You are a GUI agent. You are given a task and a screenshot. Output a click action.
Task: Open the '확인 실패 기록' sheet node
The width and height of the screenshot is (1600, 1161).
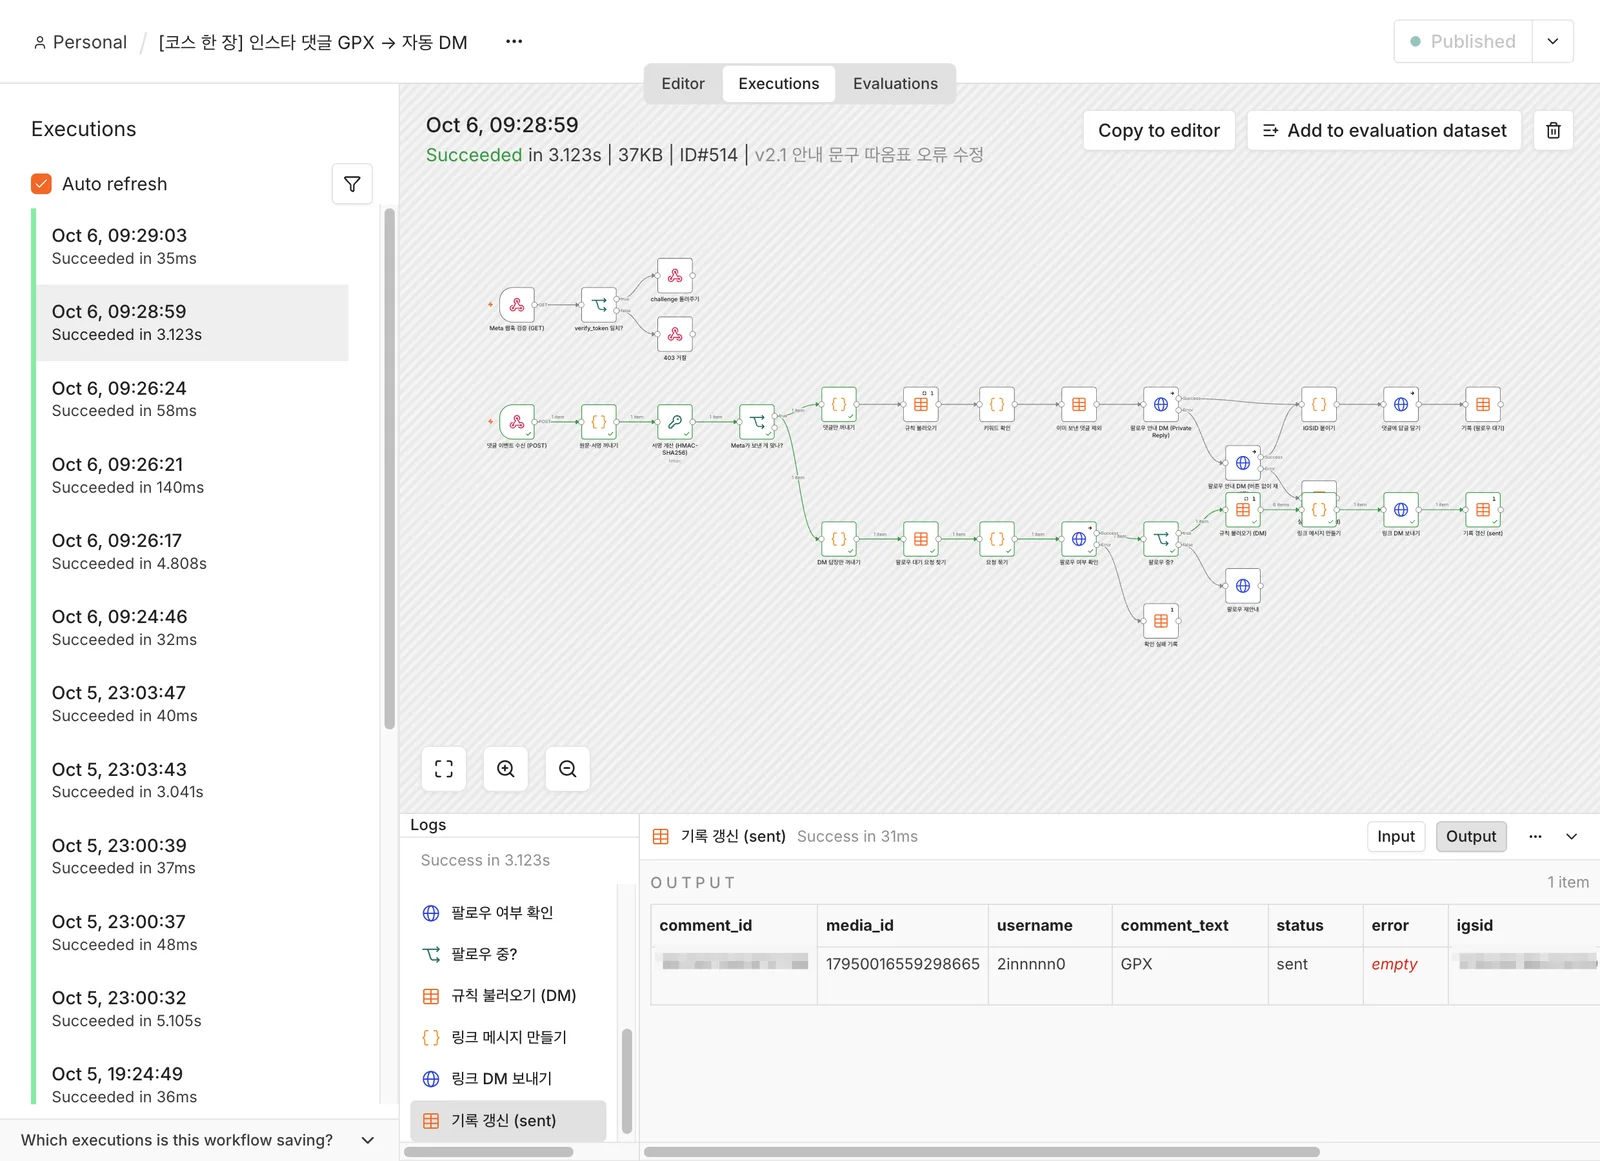tap(1161, 621)
